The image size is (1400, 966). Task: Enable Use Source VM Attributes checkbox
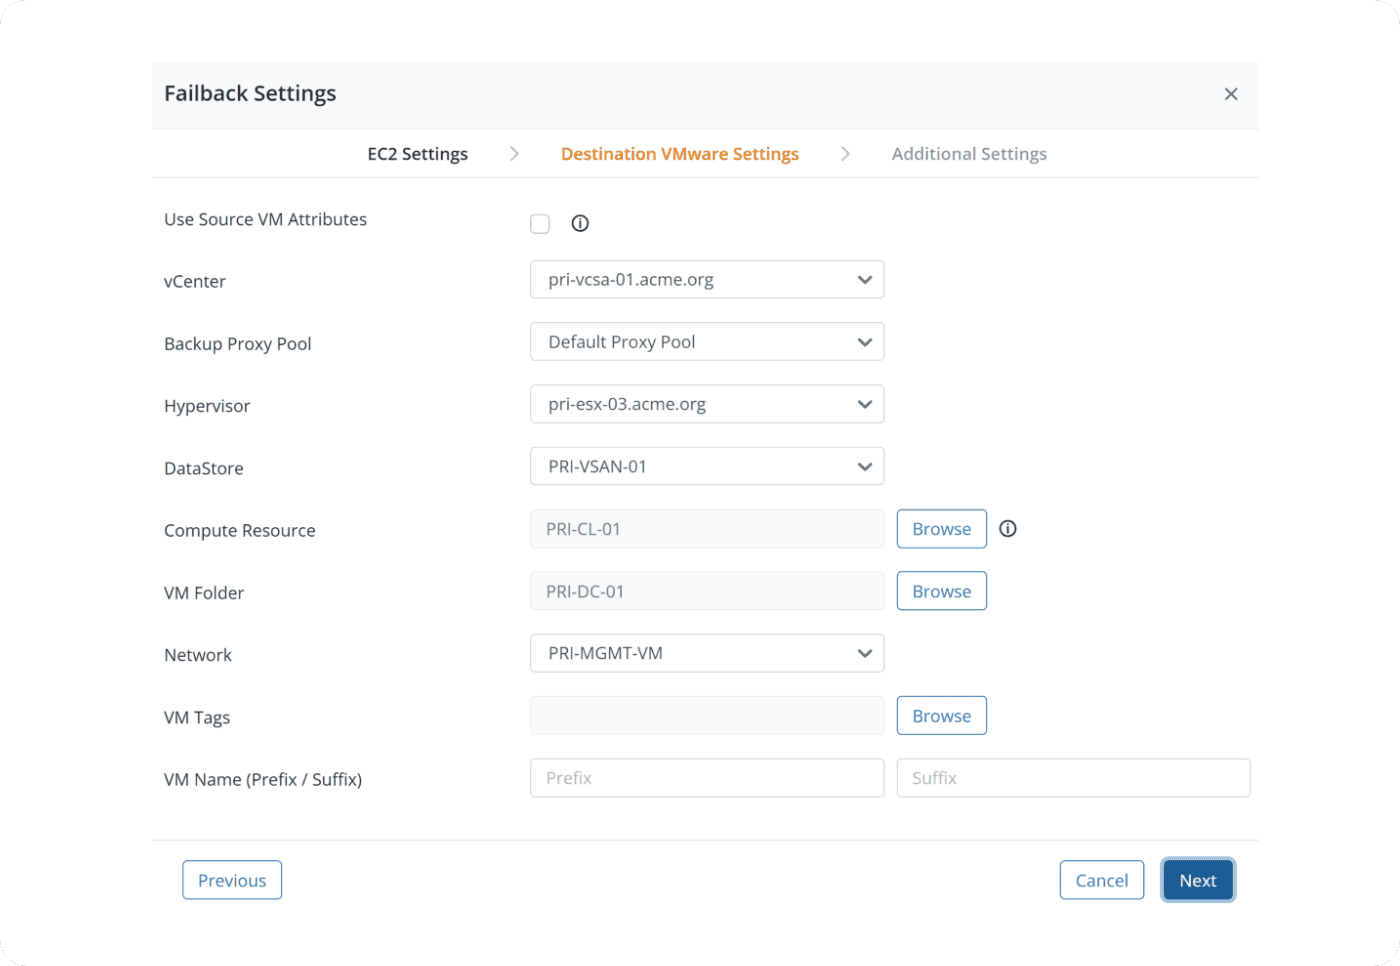[x=540, y=224]
